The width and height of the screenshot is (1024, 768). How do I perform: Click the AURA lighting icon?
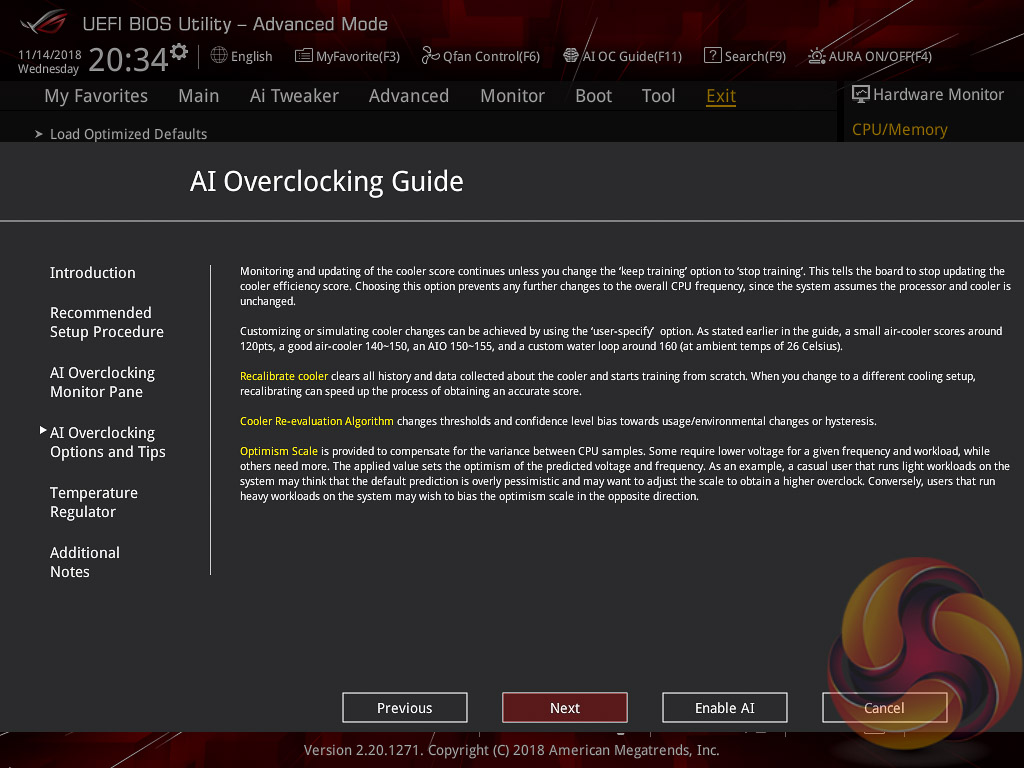(x=816, y=56)
